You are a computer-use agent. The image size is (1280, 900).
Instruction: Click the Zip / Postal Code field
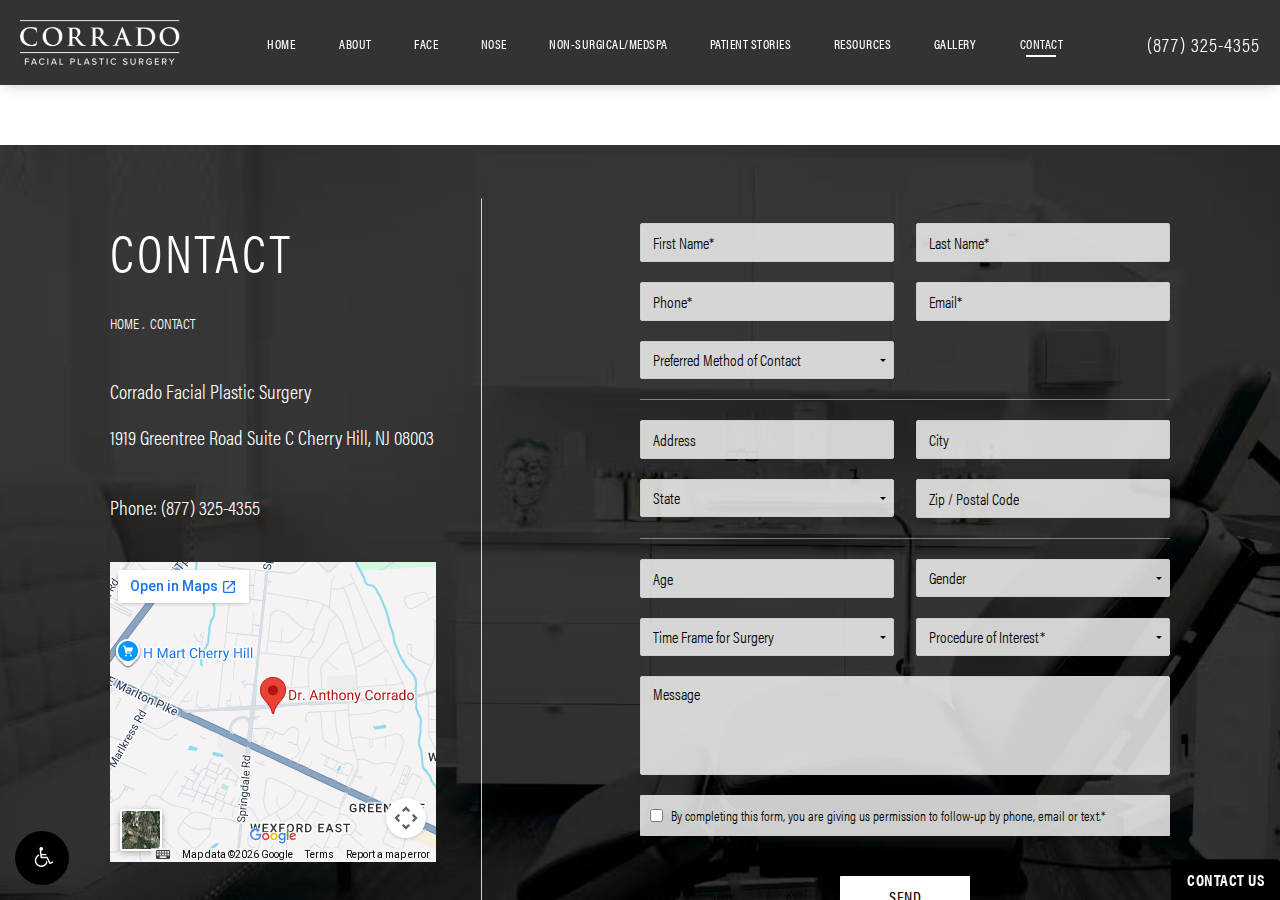point(1043,499)
